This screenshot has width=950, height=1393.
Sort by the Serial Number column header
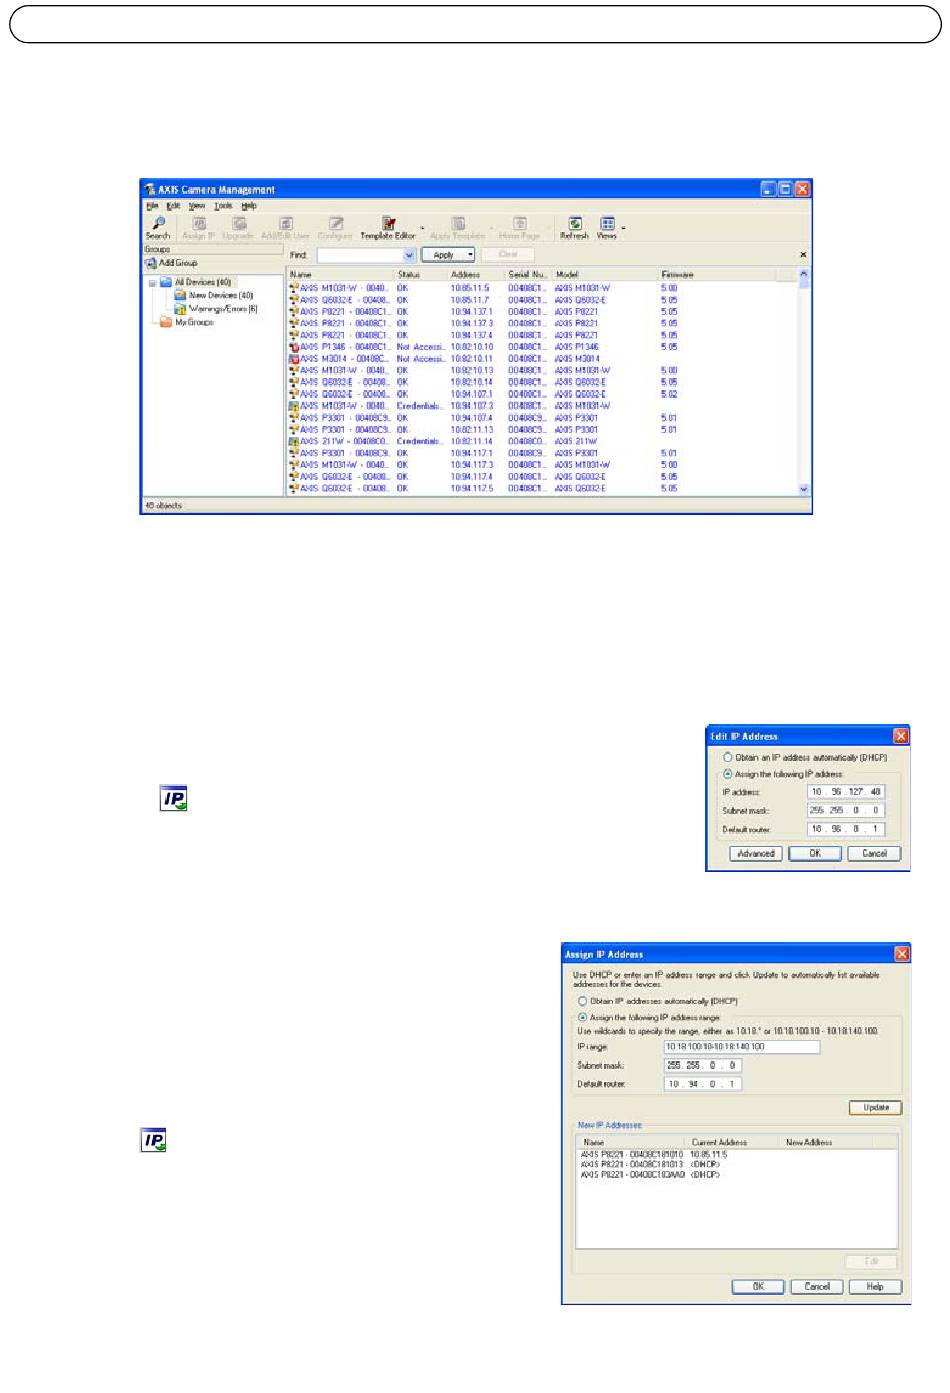coord(527,274)
